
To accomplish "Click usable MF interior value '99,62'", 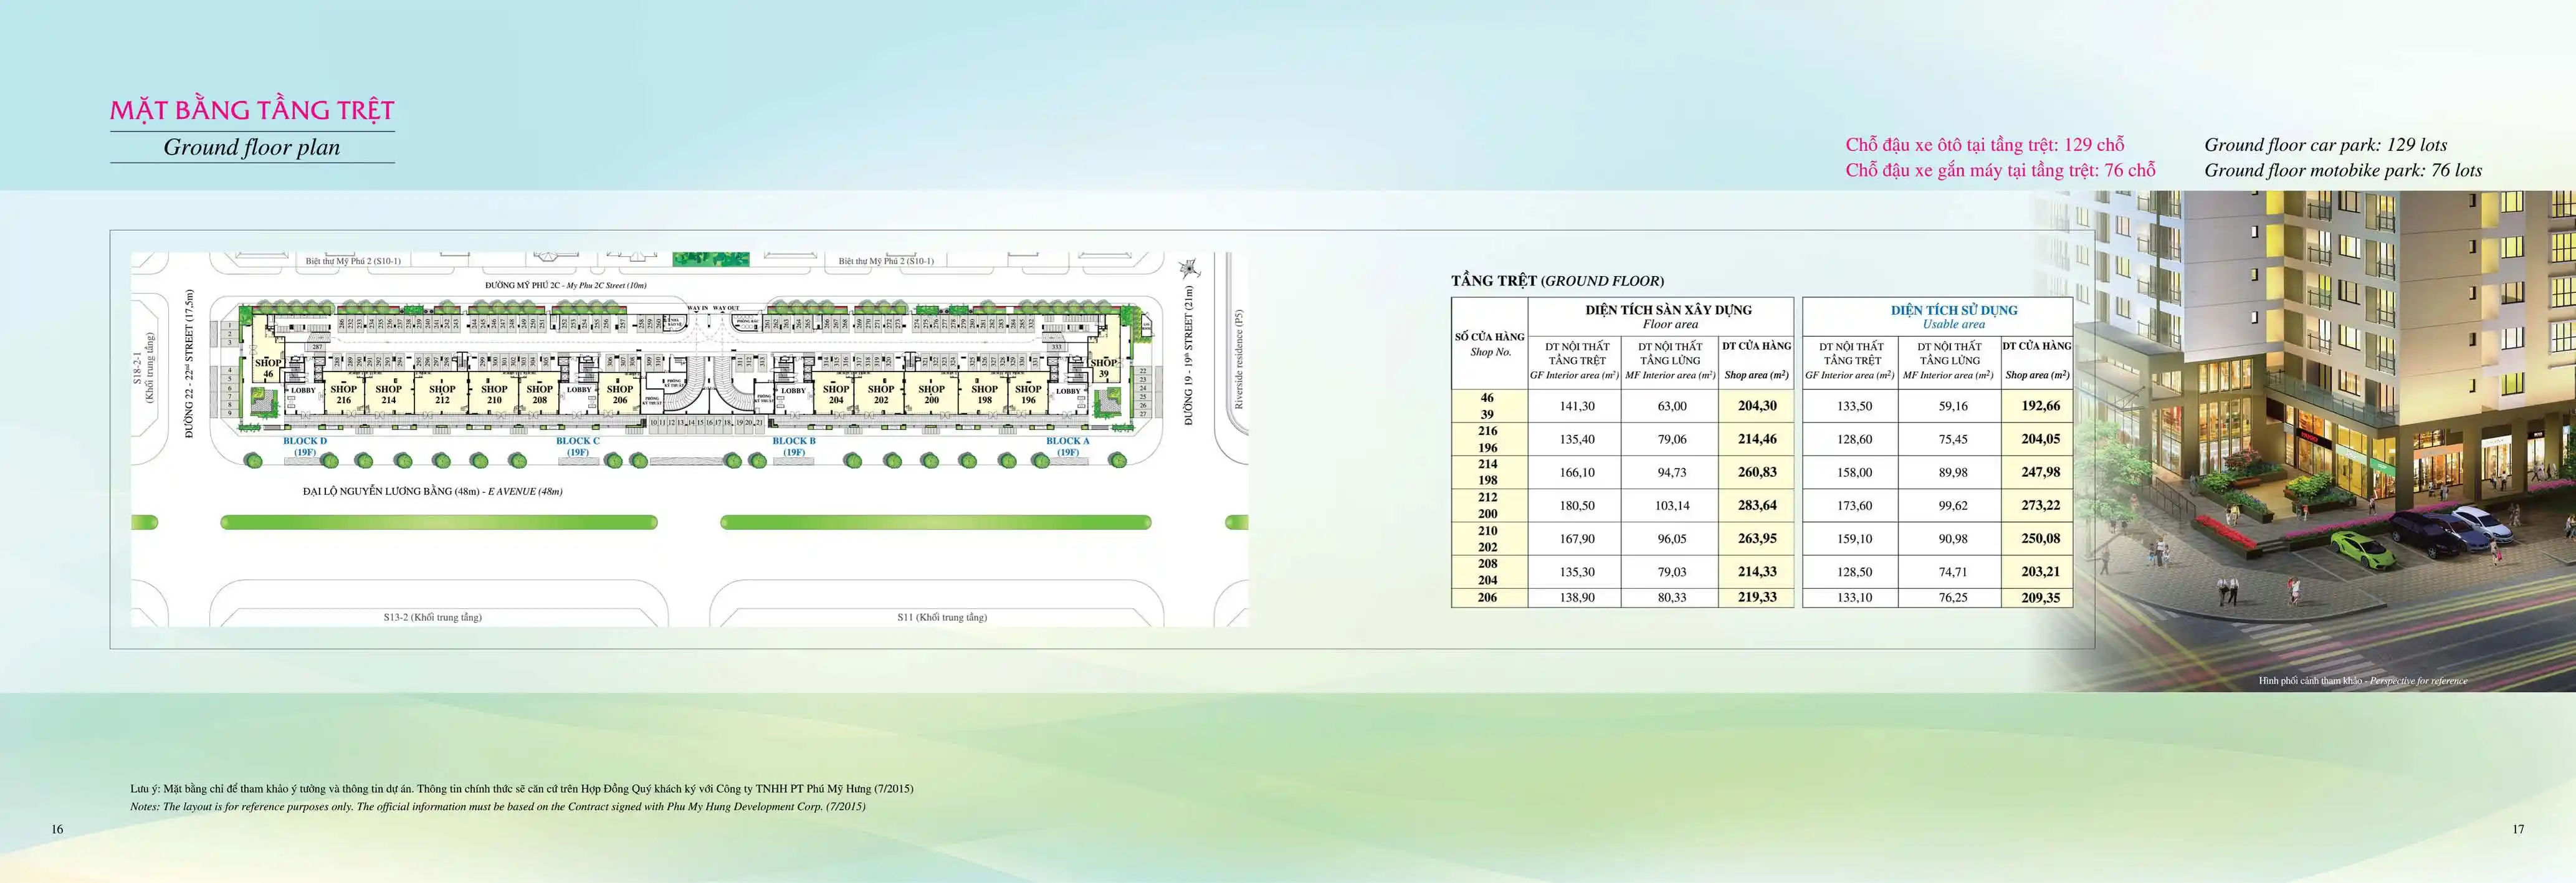I will pos(1953,506).
